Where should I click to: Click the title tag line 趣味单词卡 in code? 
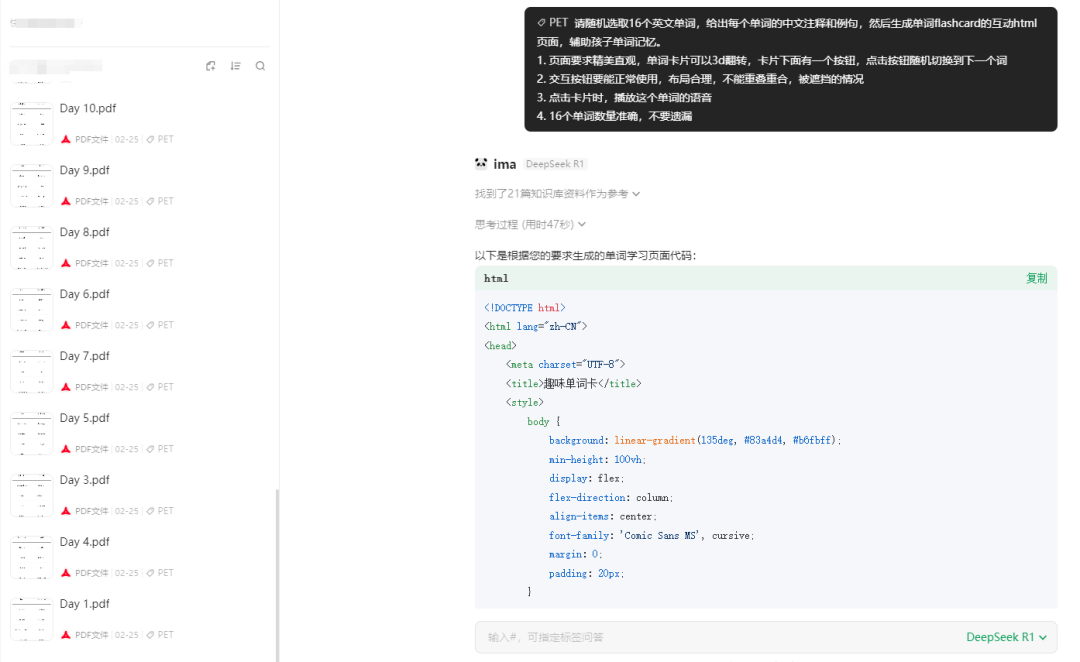573,384
